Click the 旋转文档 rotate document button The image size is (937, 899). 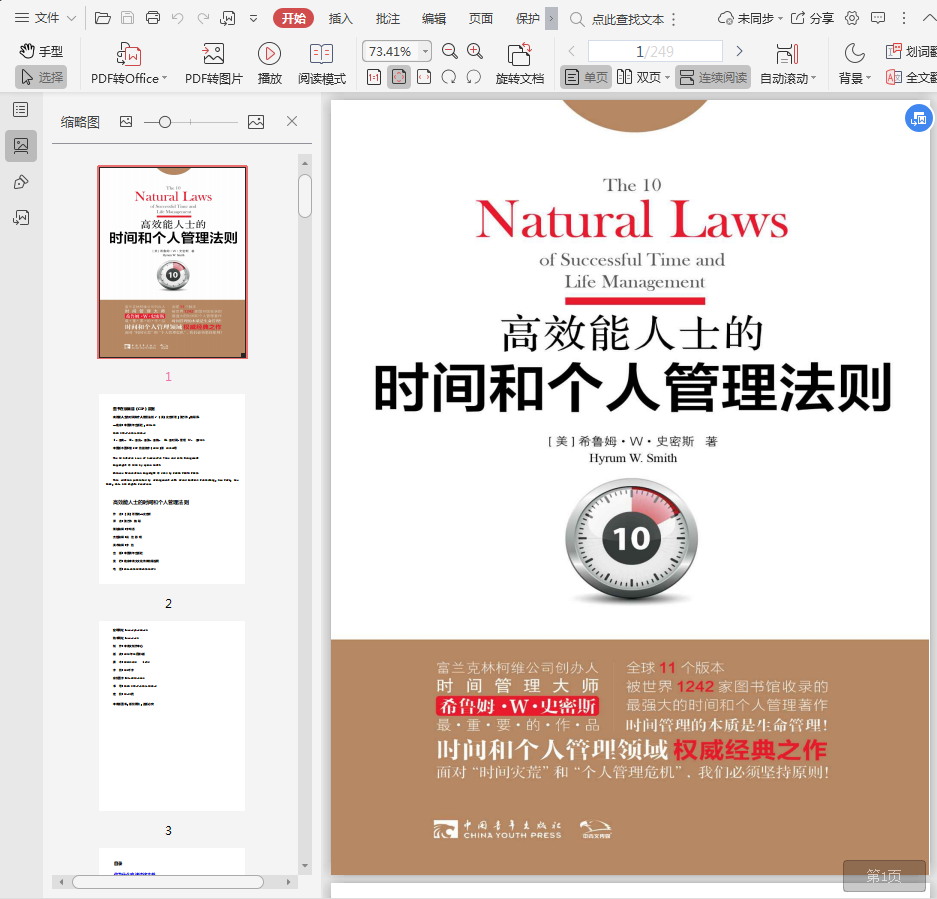[x=519, y=64]
